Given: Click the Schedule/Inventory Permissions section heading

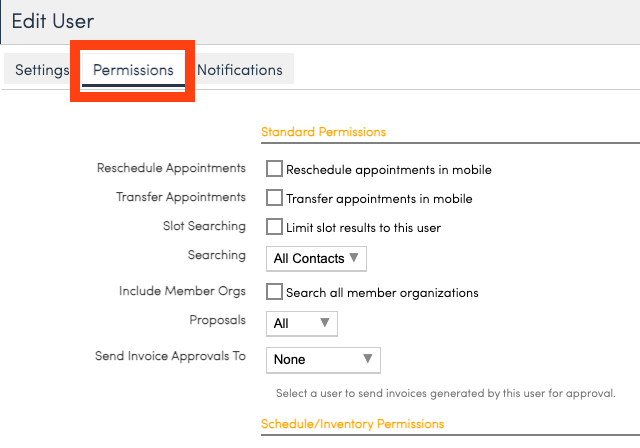Looking at the screenshot, I should (x=352, y=424).
